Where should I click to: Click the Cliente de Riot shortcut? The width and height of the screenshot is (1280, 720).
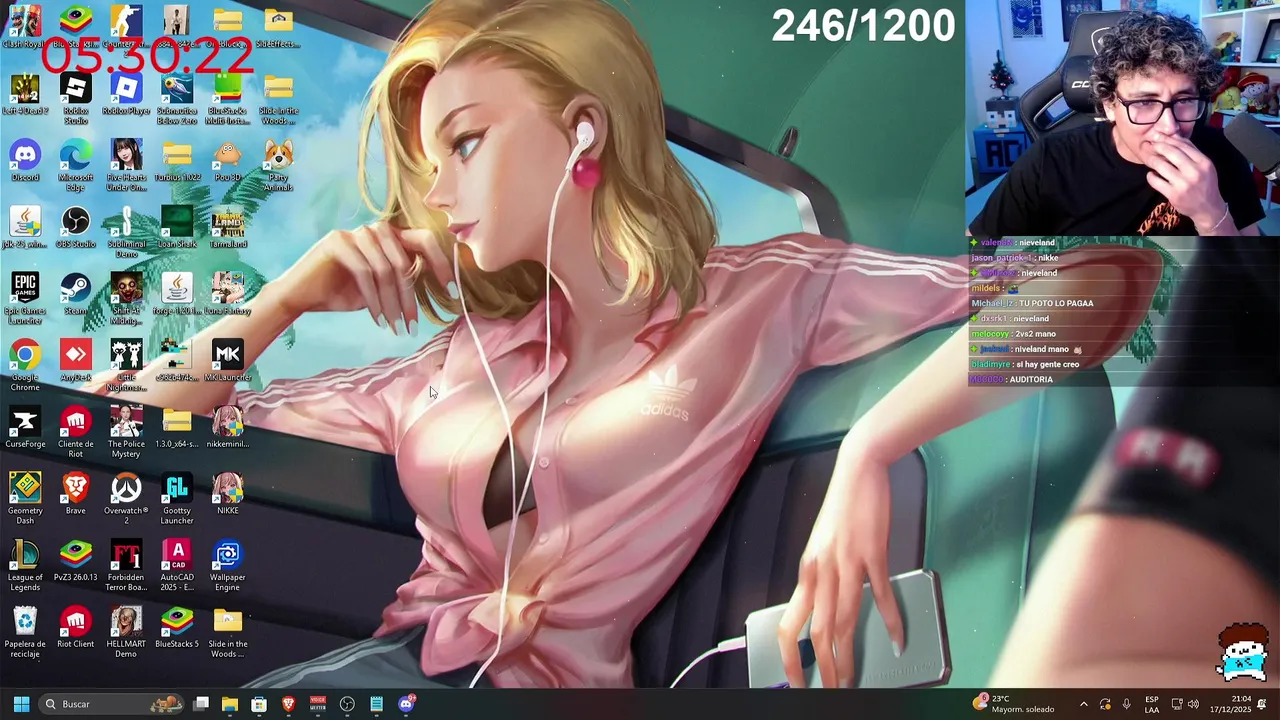pyautogui.click(x=75, y=433)
